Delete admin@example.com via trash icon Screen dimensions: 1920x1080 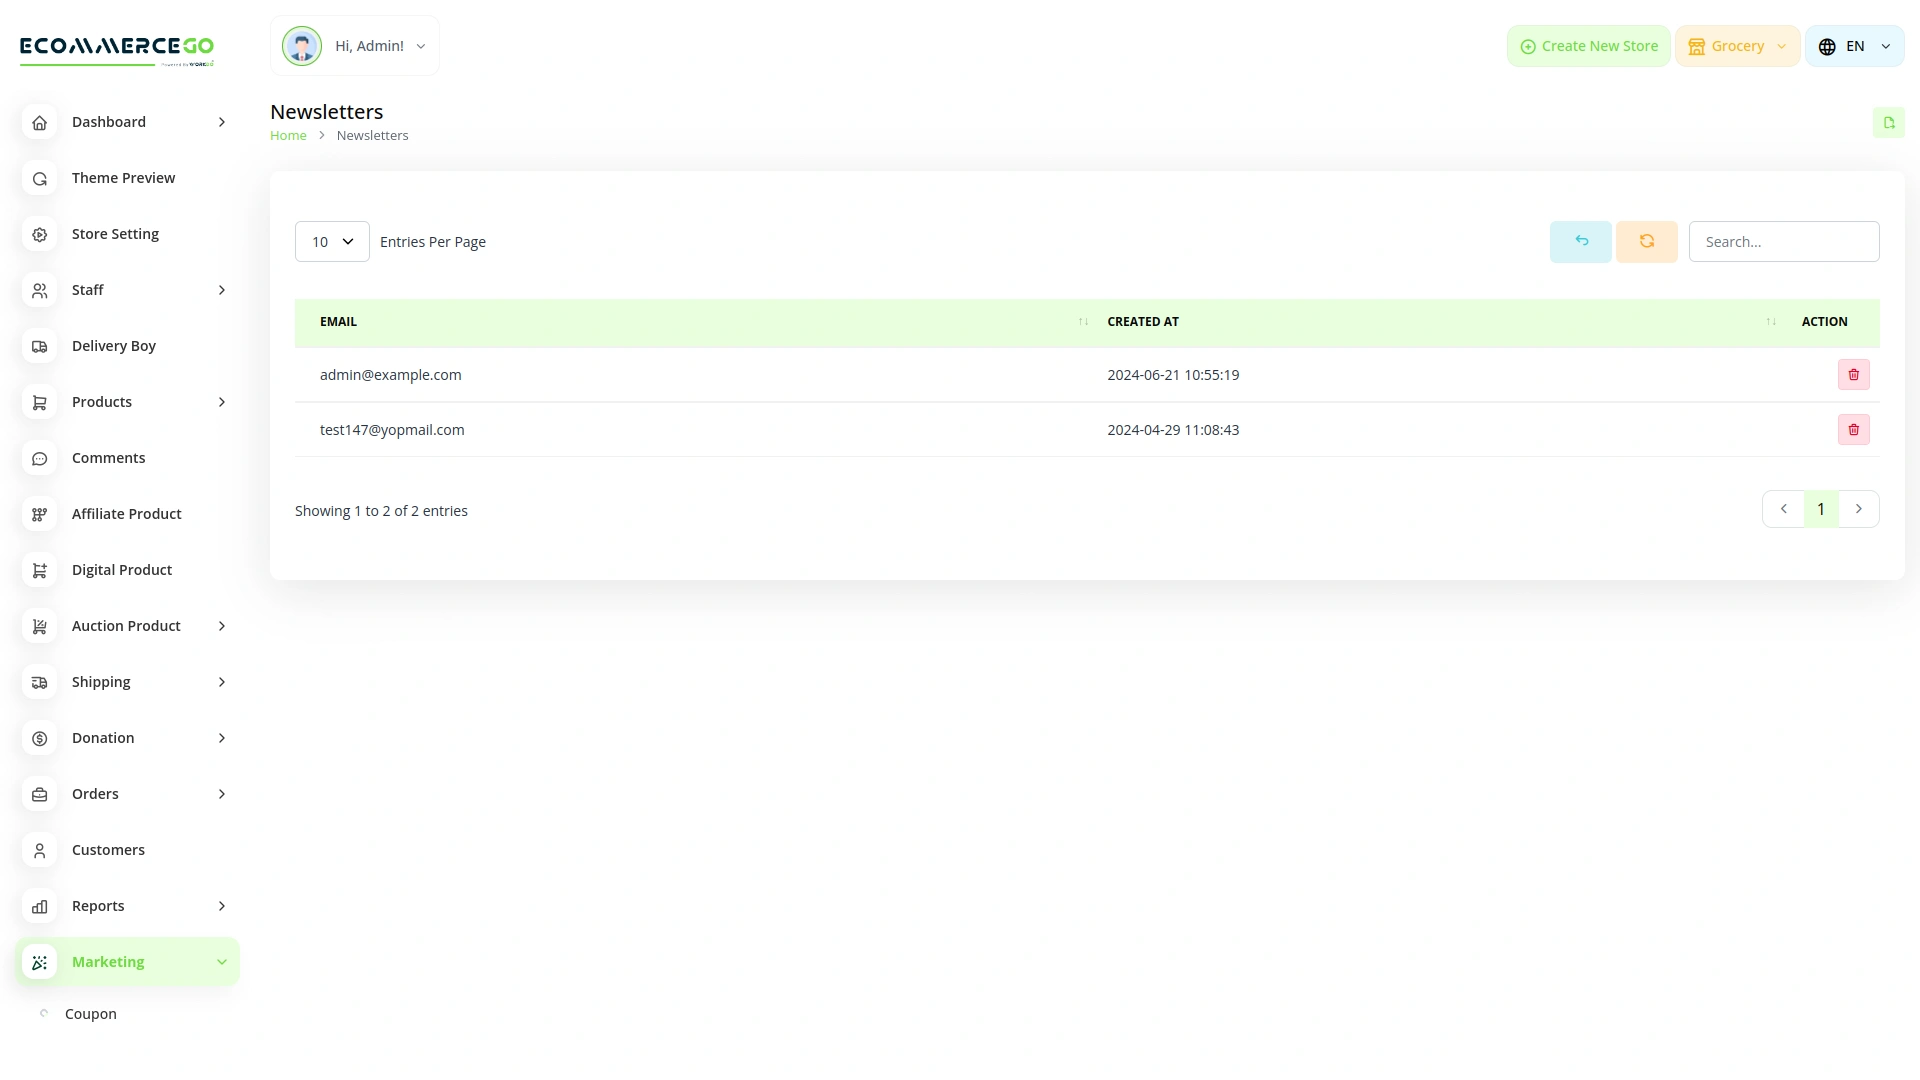click(x=1854, y=374)
